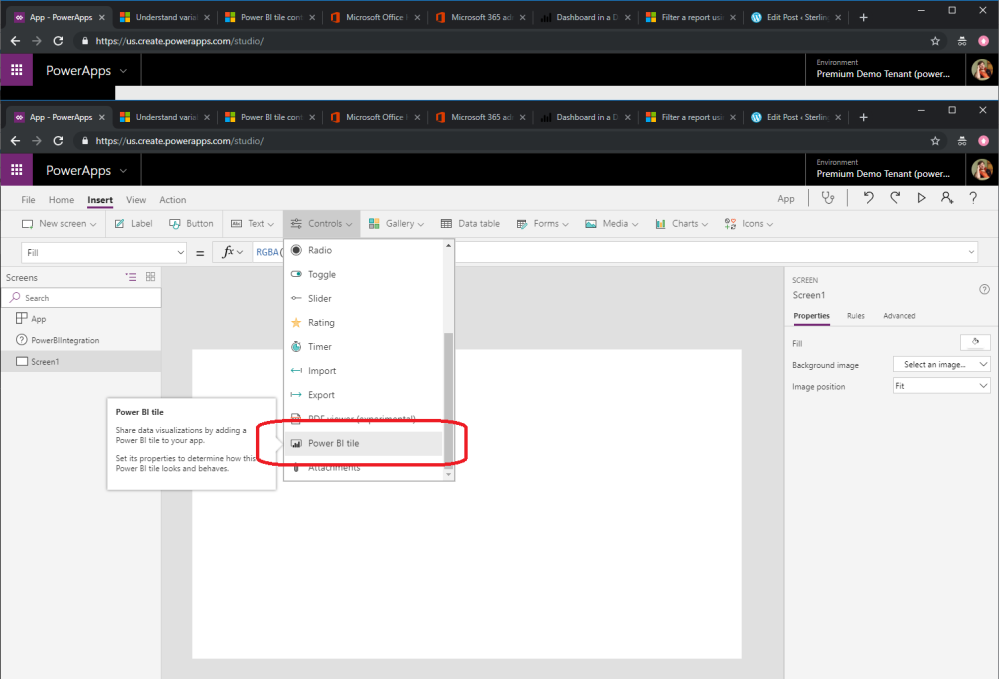
Task: Choose Timer in the Controls dropdown
Action: tap(320, 346)
